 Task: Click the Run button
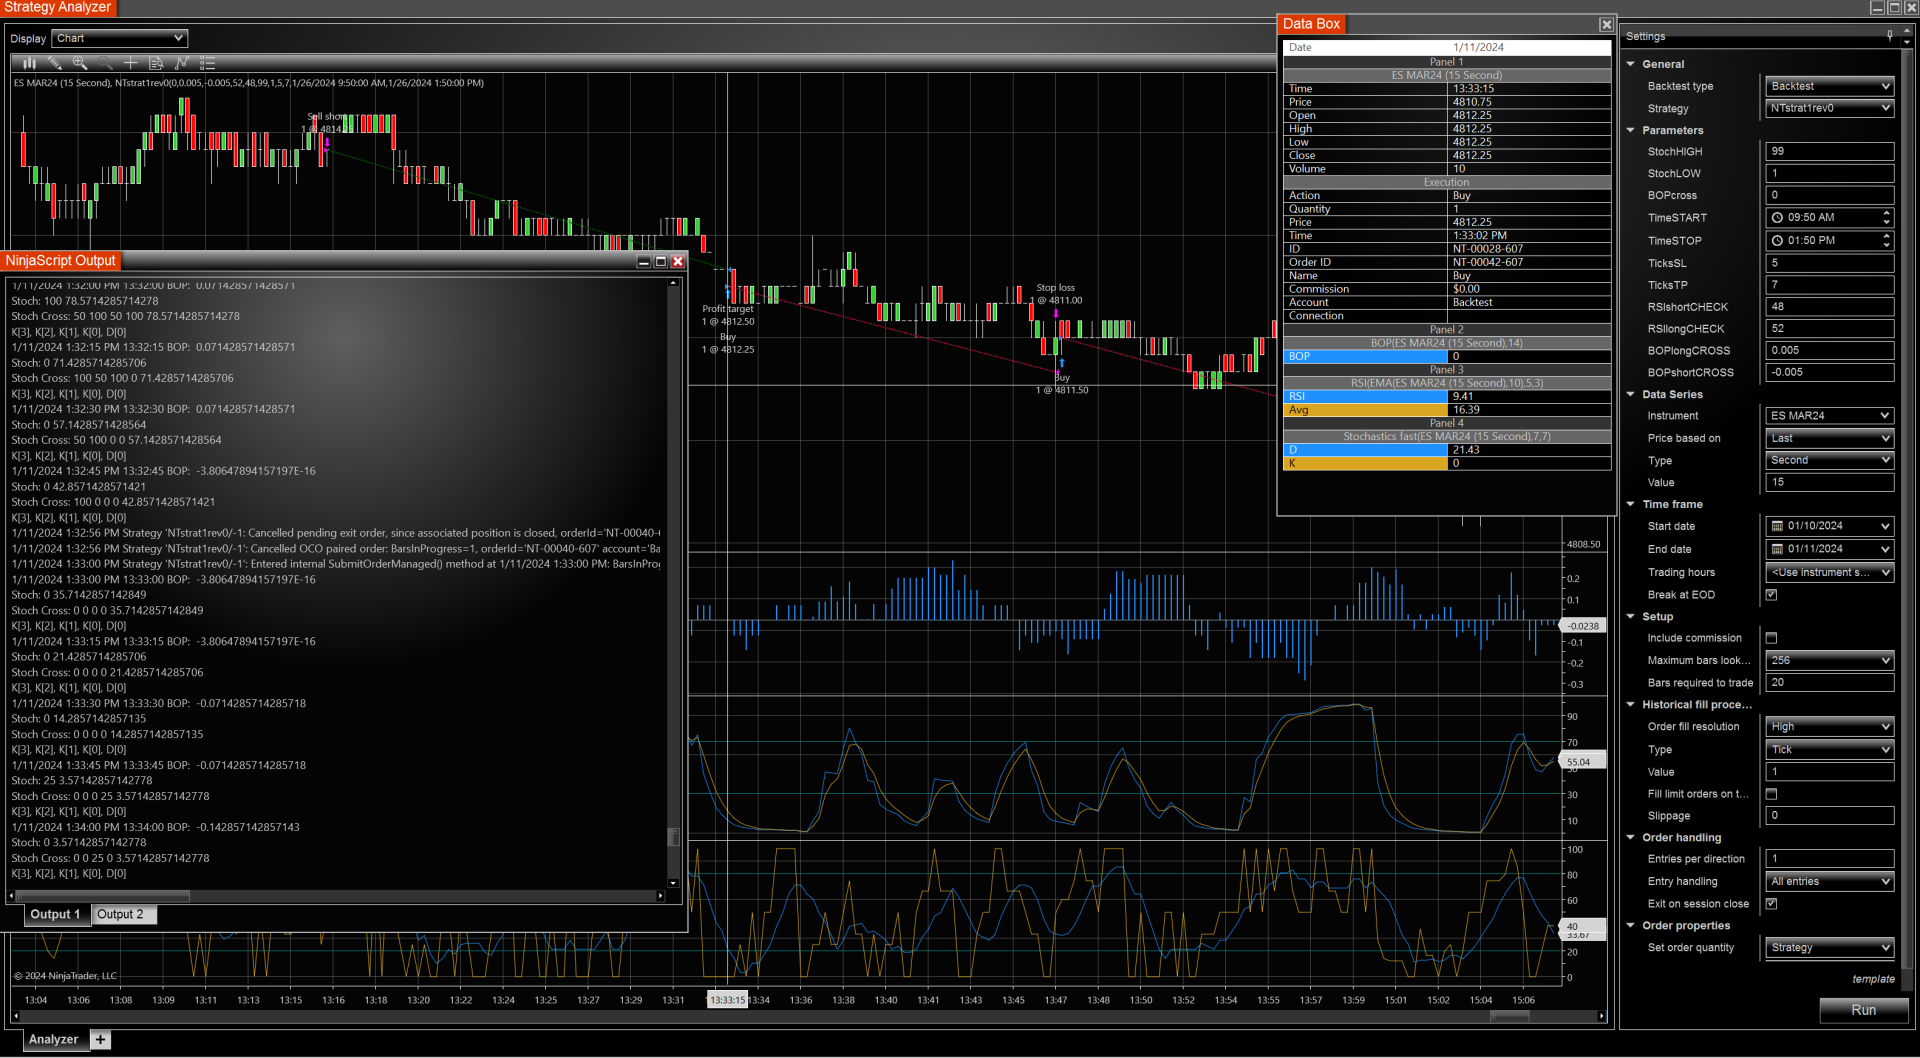click(x=1863, y=1010)
